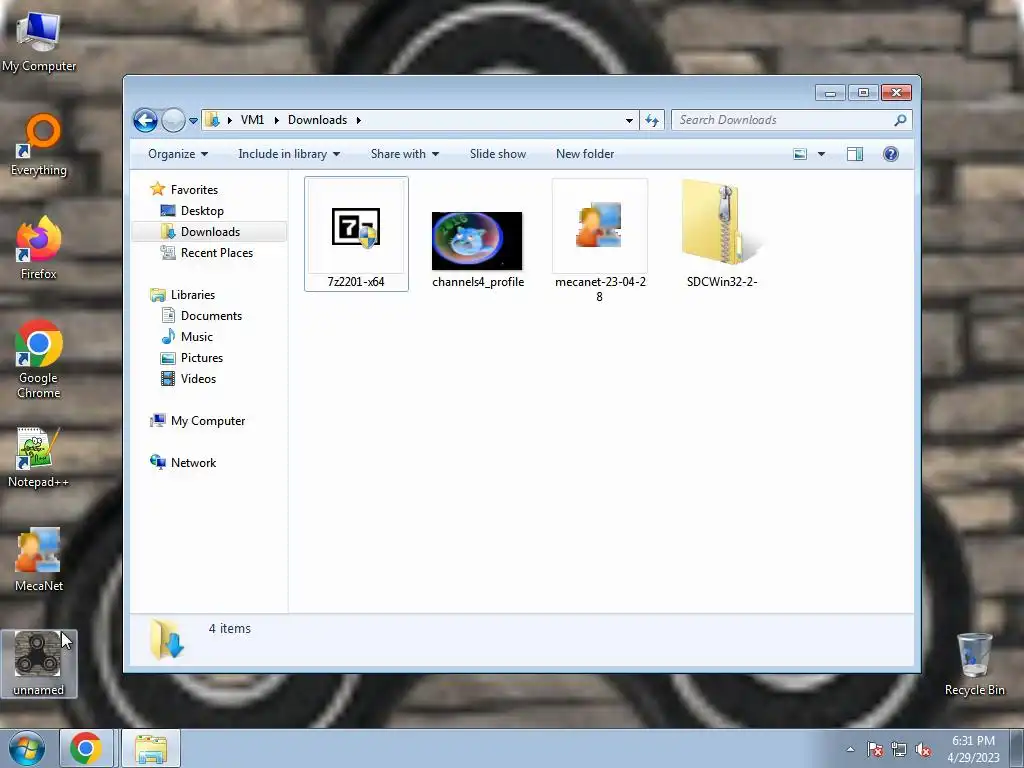Start the Slide show
Screen dimensions: 1024x768
498,154
